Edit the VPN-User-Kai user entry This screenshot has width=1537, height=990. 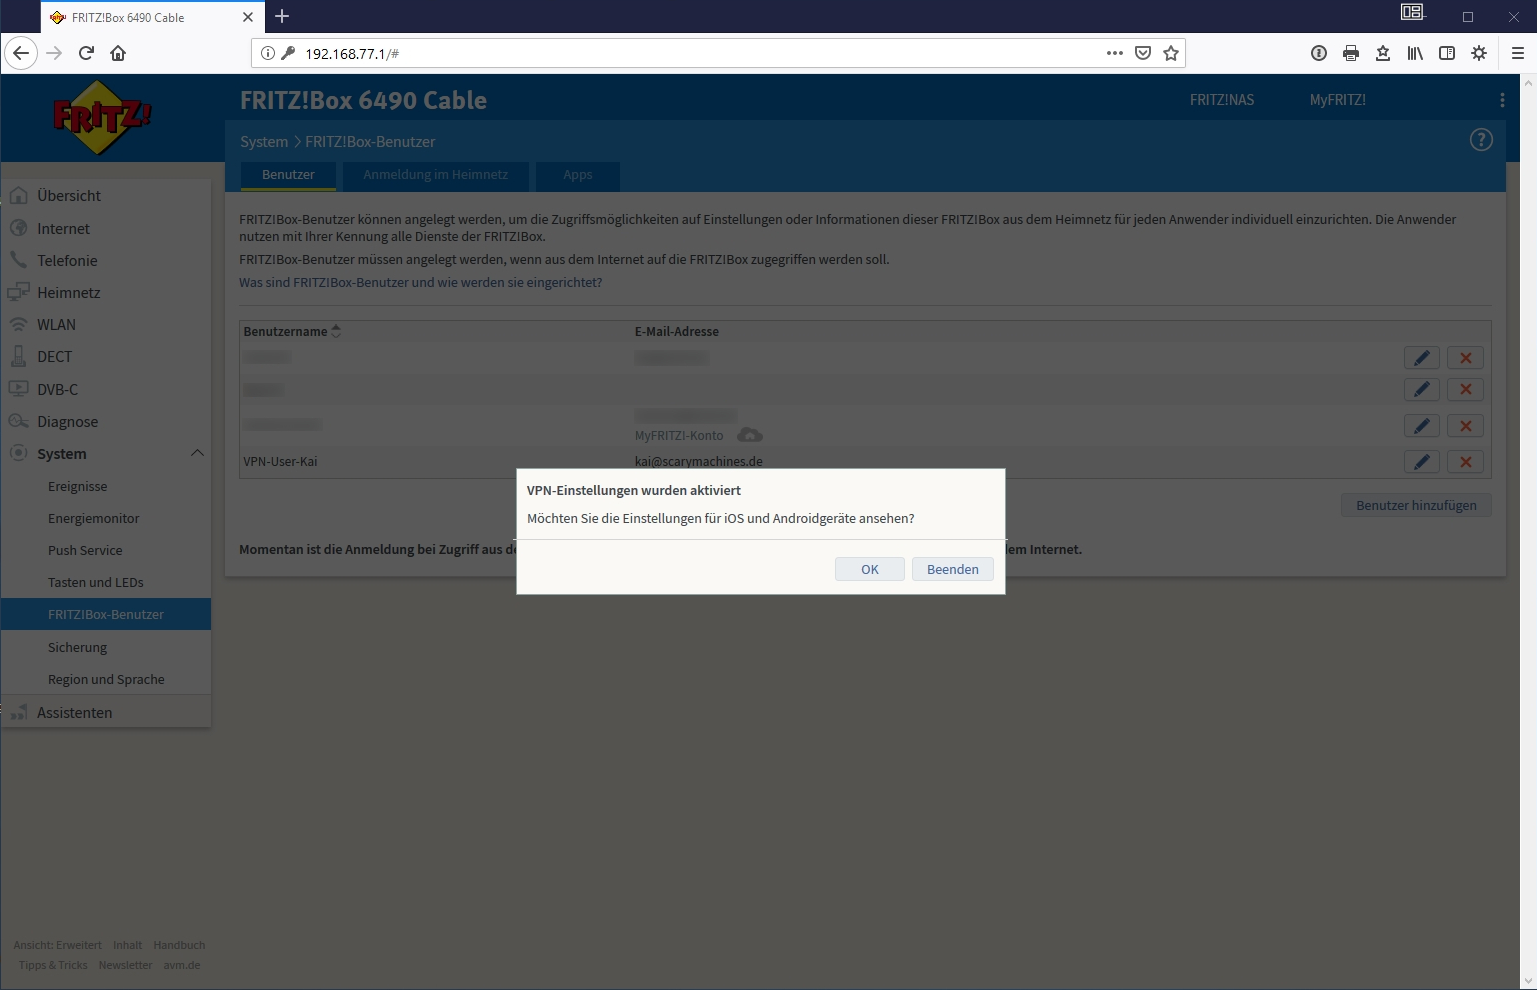tap(1421, 461)
